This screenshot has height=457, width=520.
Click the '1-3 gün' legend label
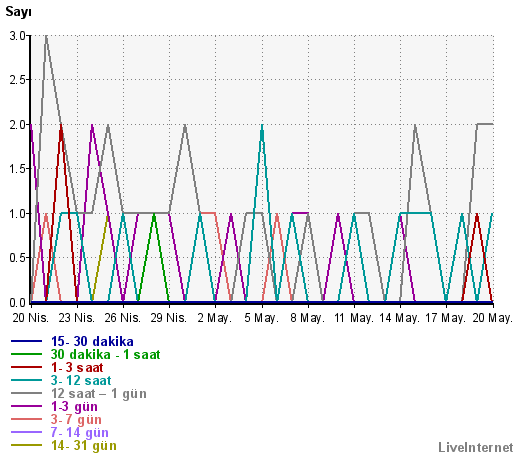coord(74,407)
